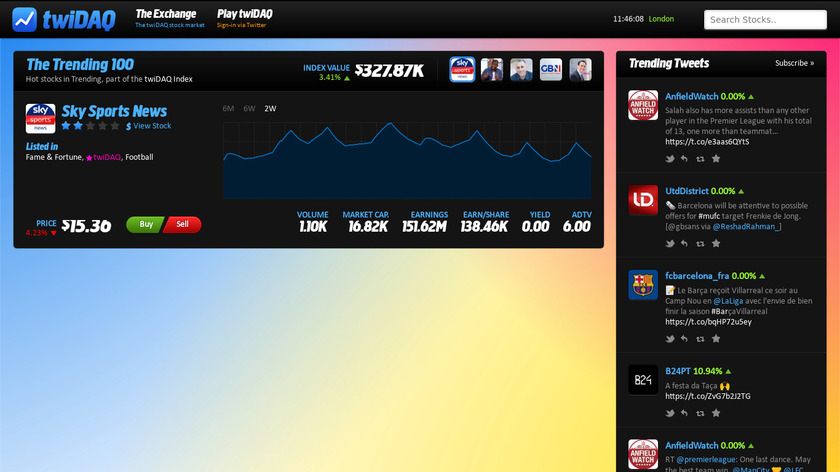Click favorite star under Salah tweet
The height and width of the screenshot is (472, 840).
point(716,159)
